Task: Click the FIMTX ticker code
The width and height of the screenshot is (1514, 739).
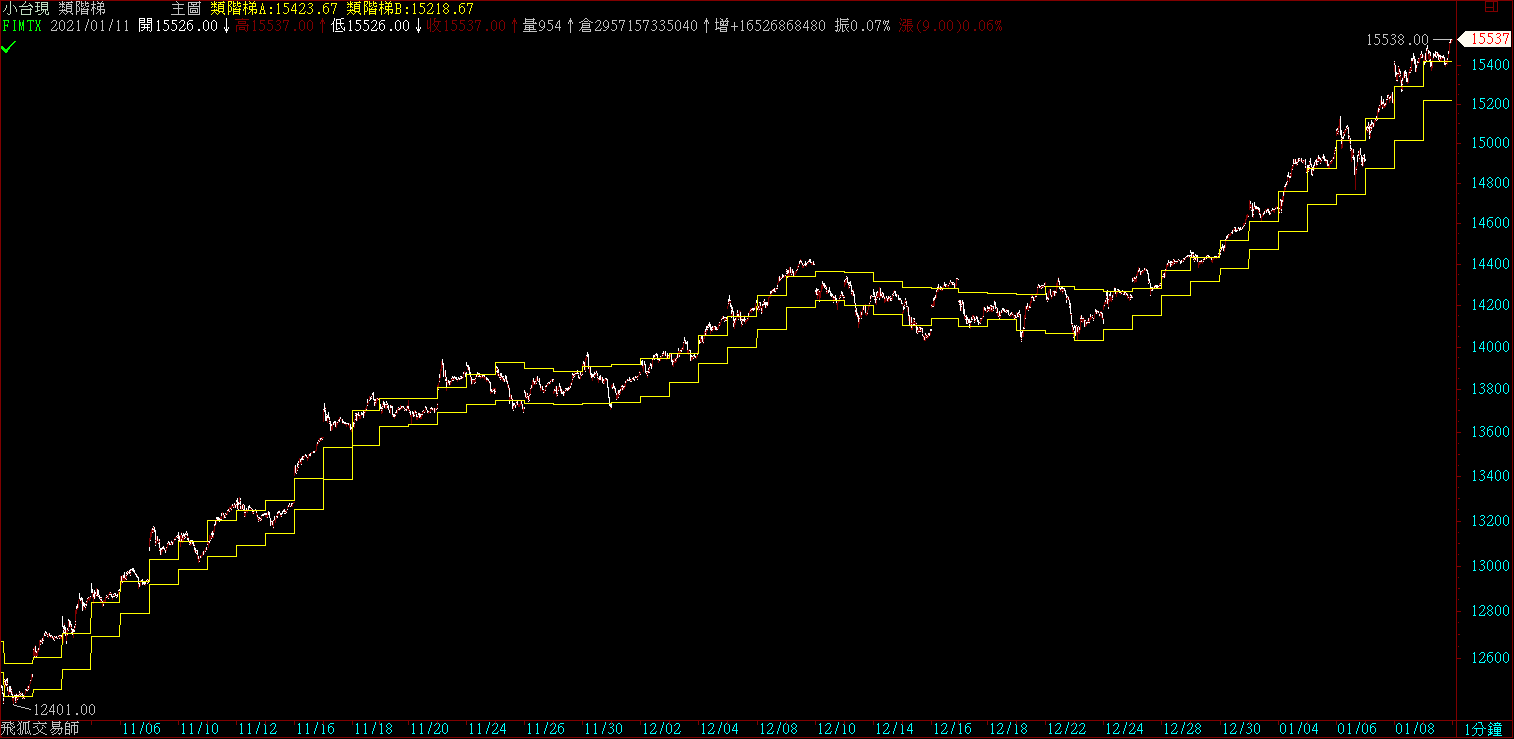Action: pos(22,25)
